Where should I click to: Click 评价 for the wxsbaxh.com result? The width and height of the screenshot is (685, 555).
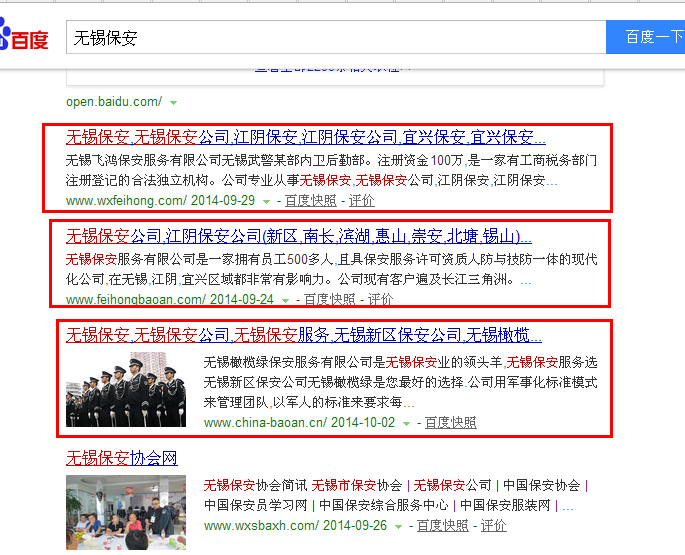point(494,526)
